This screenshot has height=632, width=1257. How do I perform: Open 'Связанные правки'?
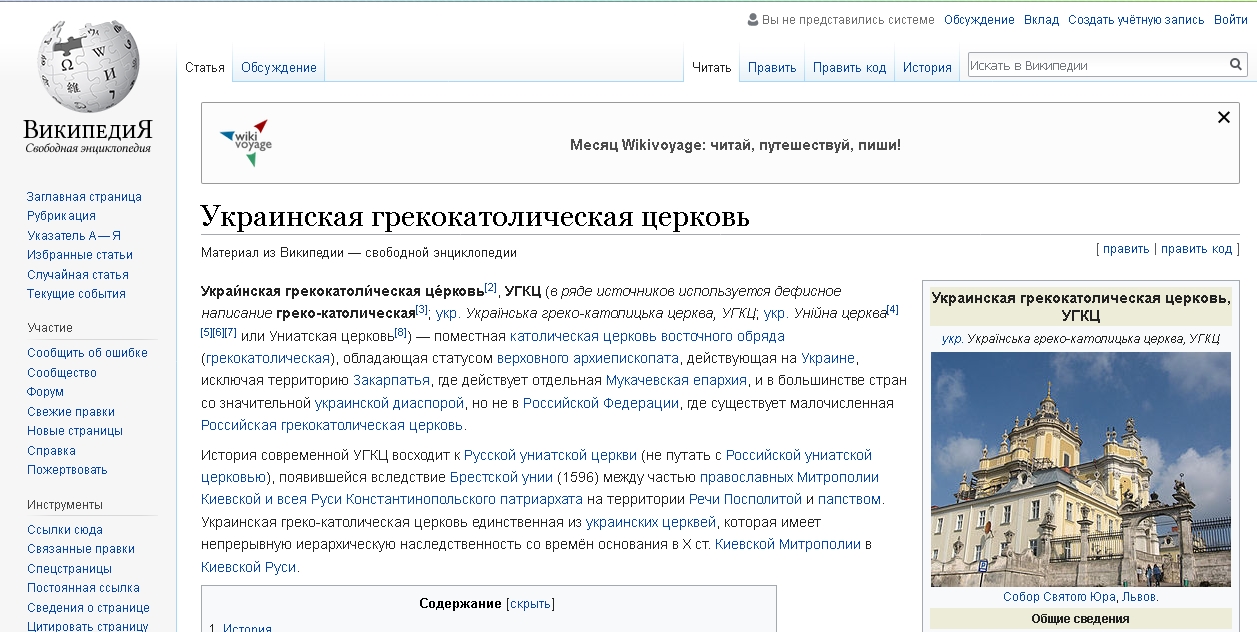tap(81, 549)
